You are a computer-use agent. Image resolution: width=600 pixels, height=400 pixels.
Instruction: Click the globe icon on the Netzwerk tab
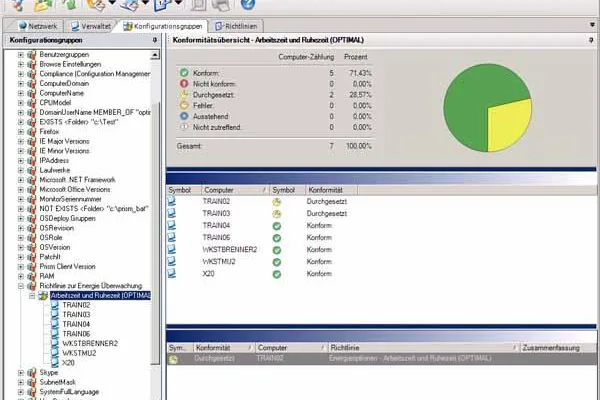click(23, 26)
